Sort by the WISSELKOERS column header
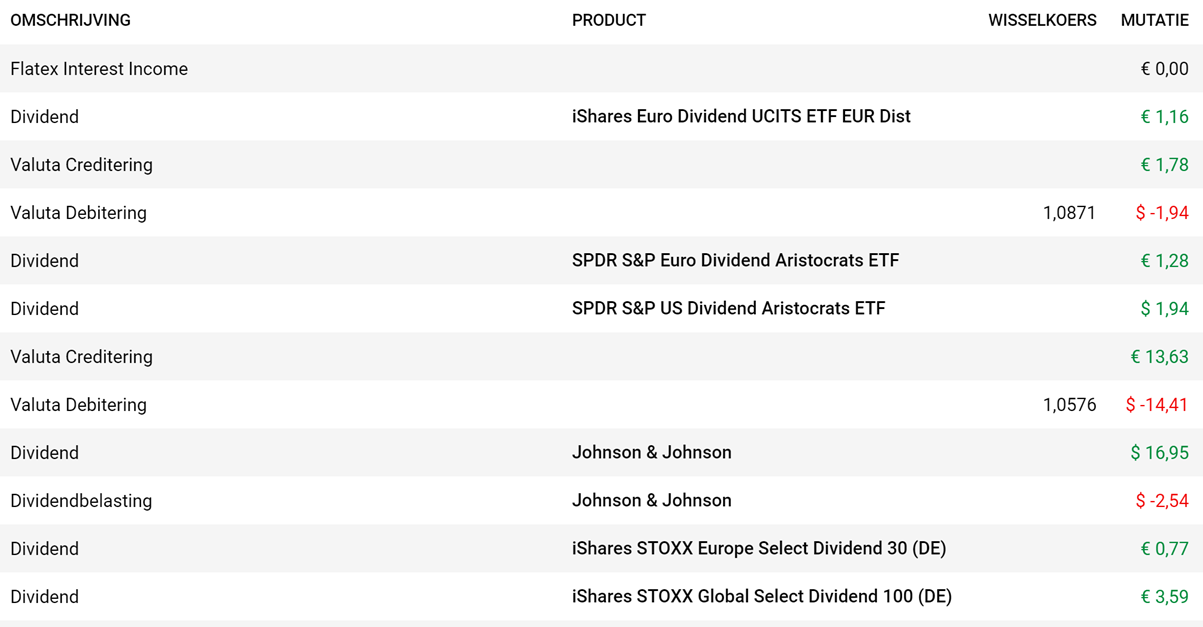Screen dimensions: 1203x627 (1041, 20)
